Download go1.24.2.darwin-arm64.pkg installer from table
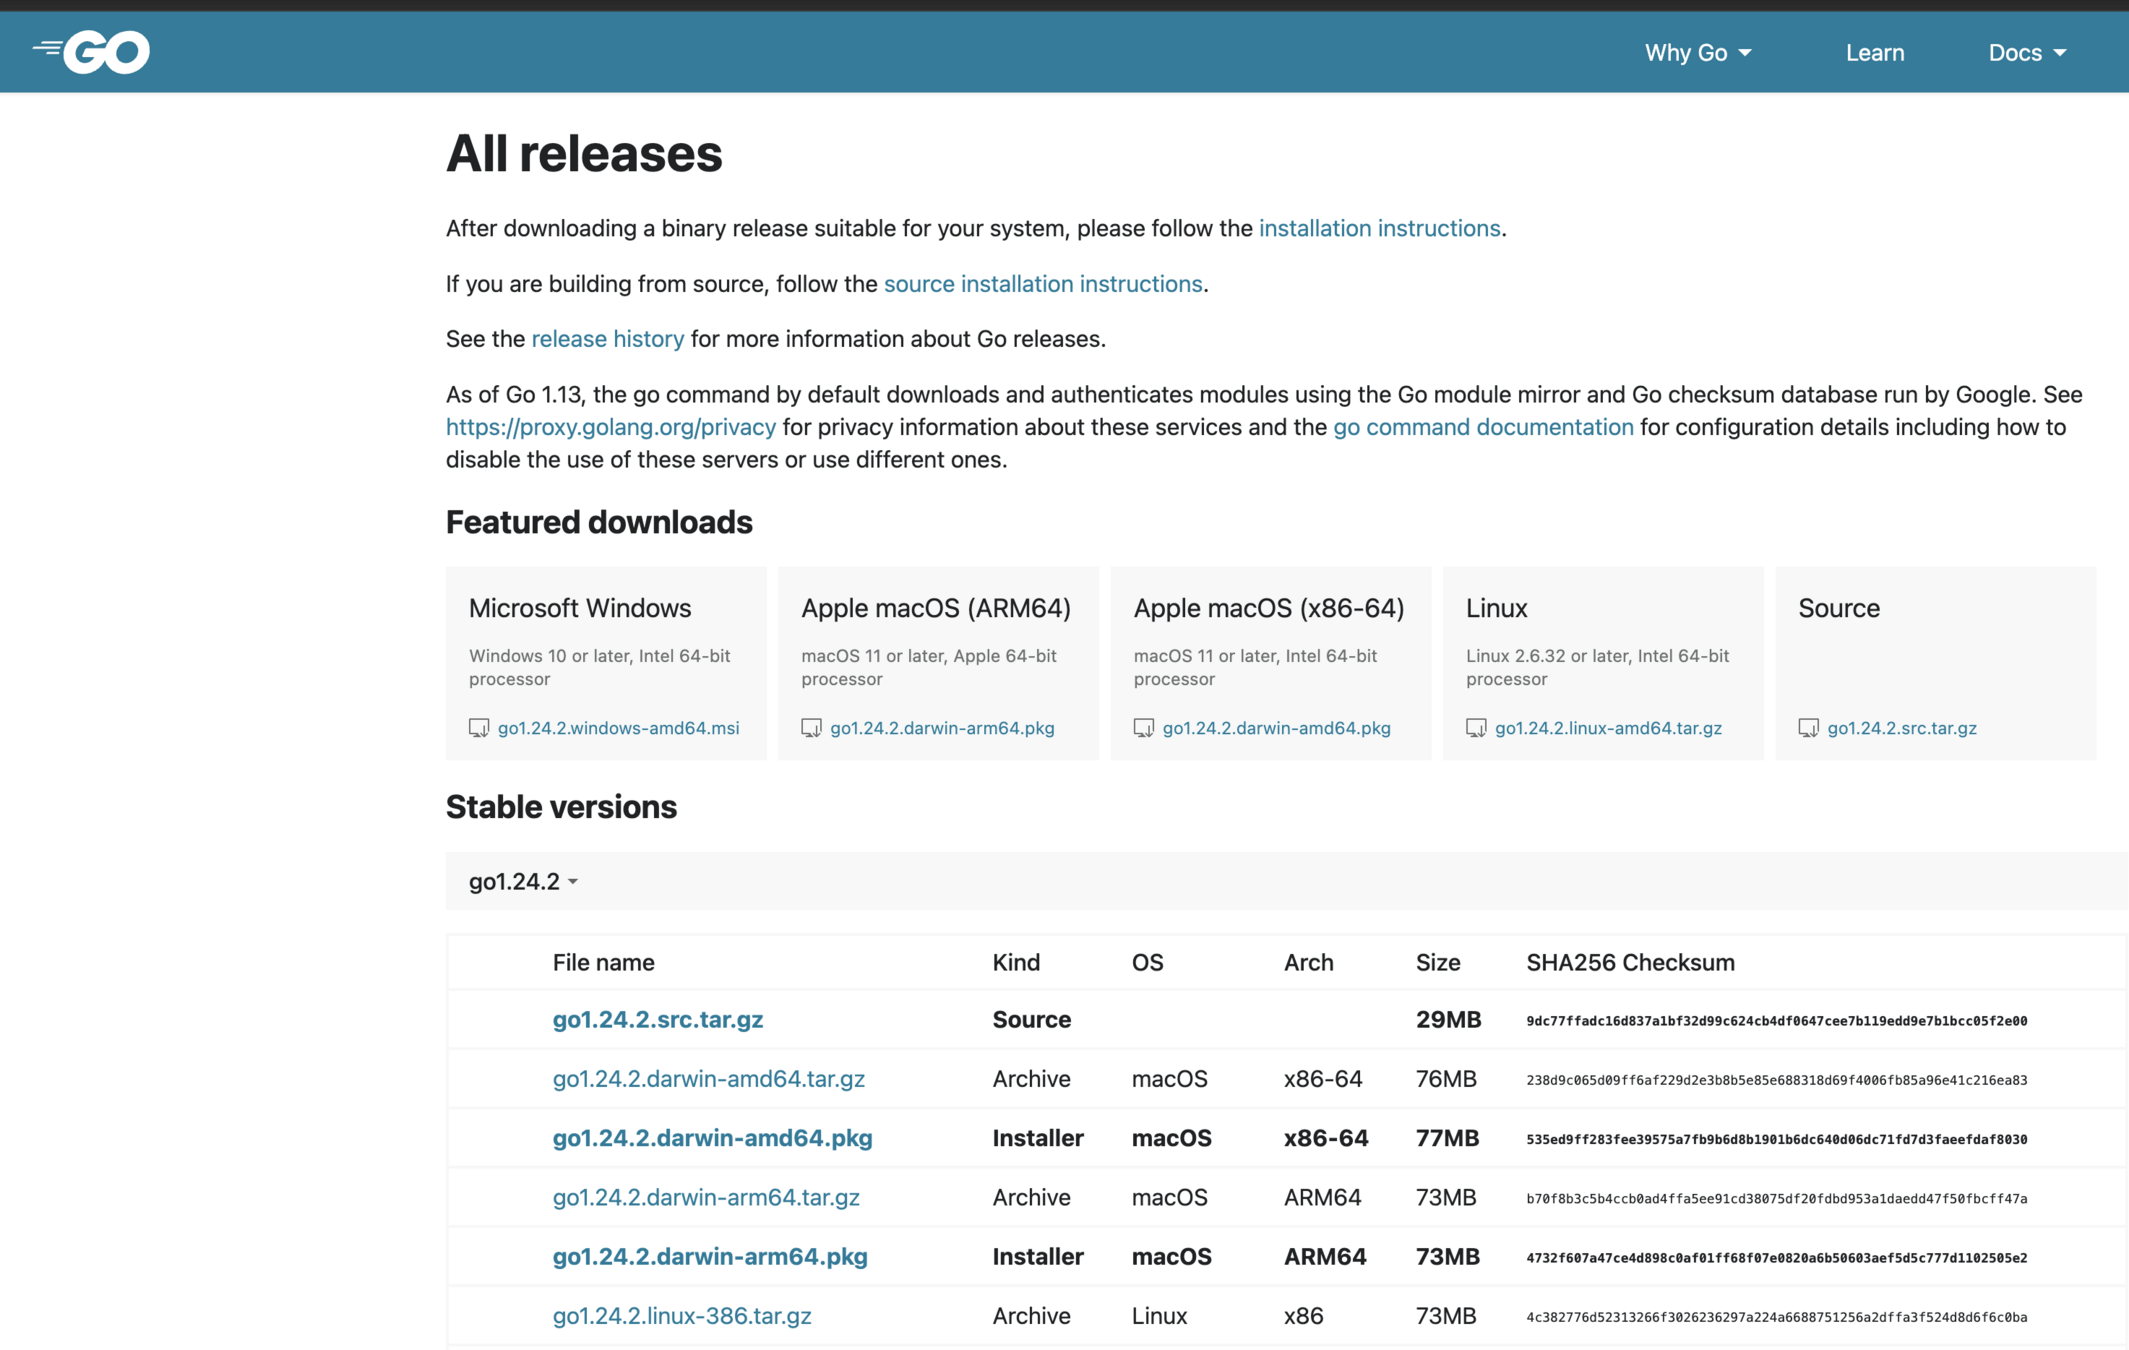 [709, 1256]
